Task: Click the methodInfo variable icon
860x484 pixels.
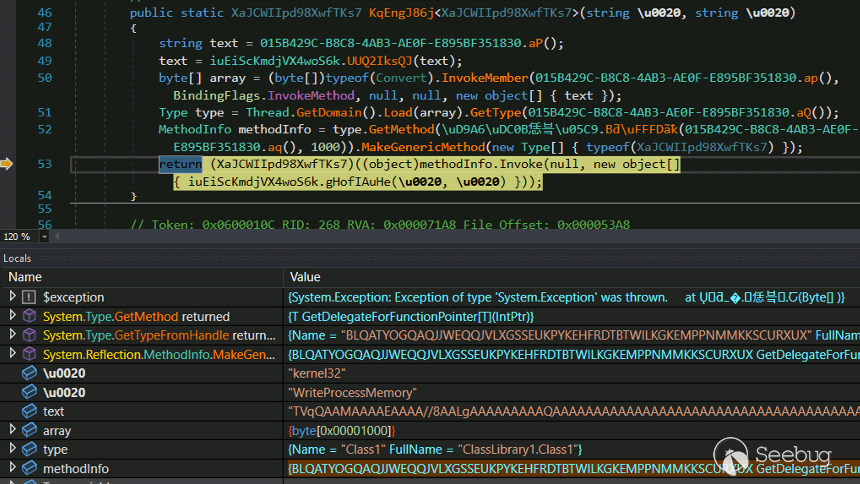Action: pos(29,468)
